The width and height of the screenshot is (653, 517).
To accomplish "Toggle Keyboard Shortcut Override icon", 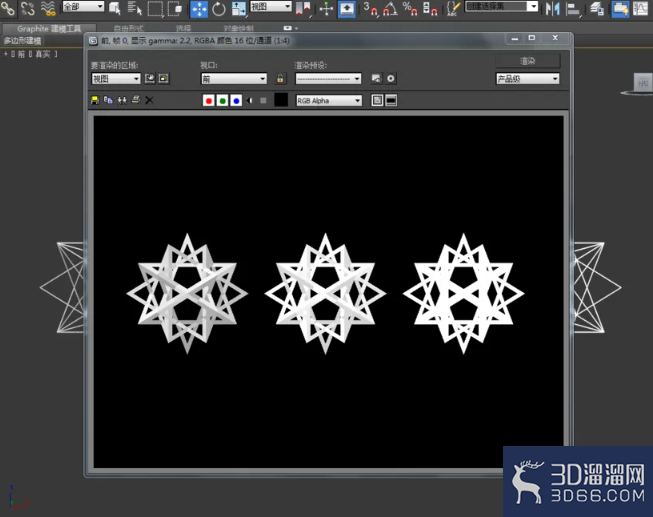I will (x=346, y=9).
